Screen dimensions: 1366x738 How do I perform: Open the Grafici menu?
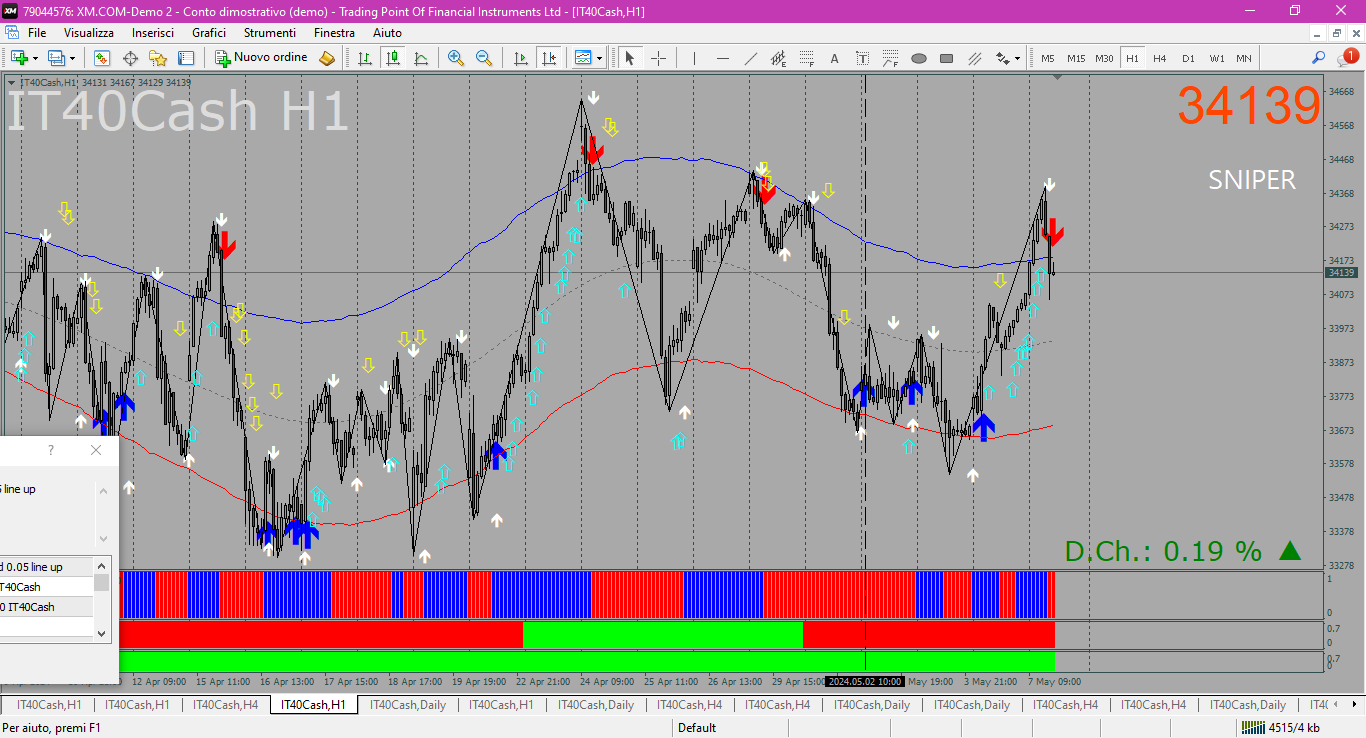209,33
